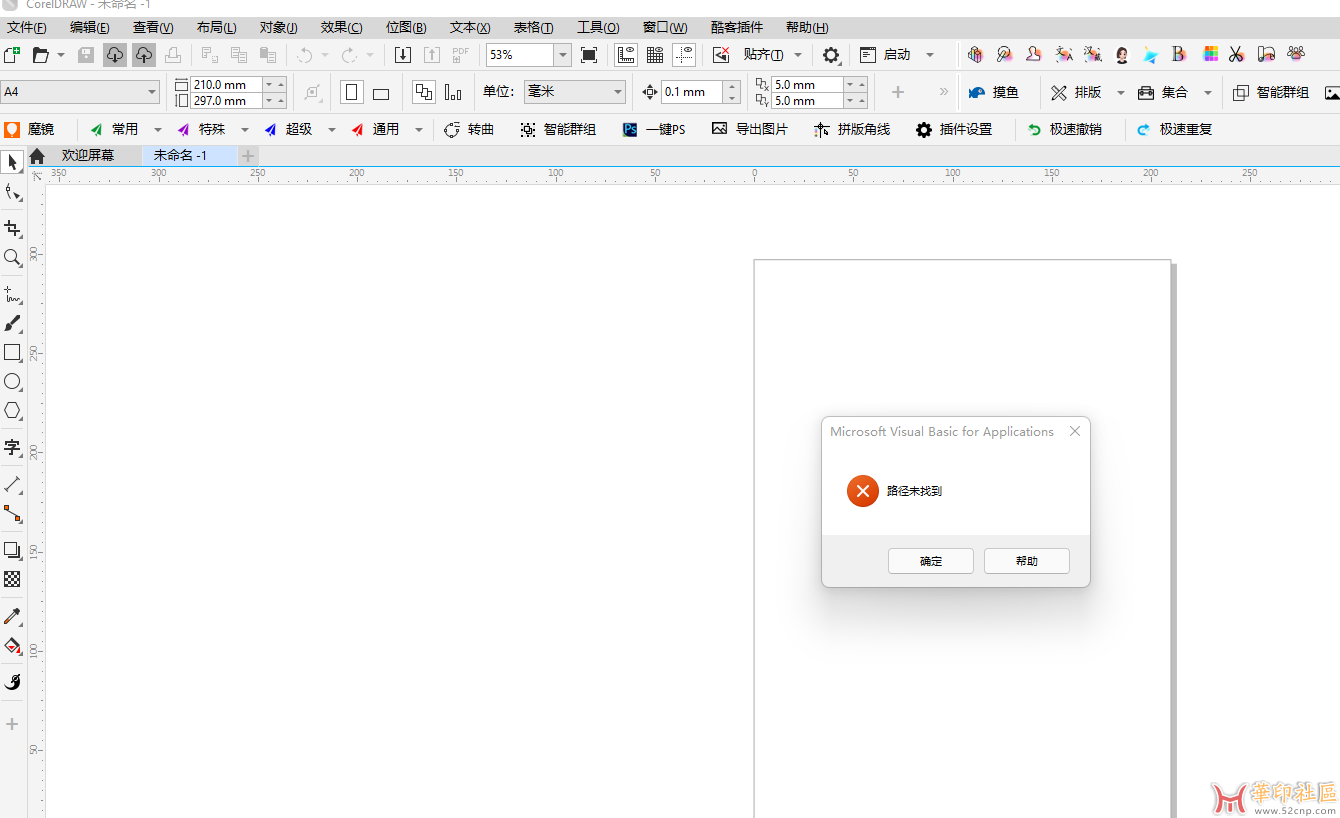Switch to the 欢迎屏幕 tab
The image size is (1340, 818).
click(x=88, y=156)
